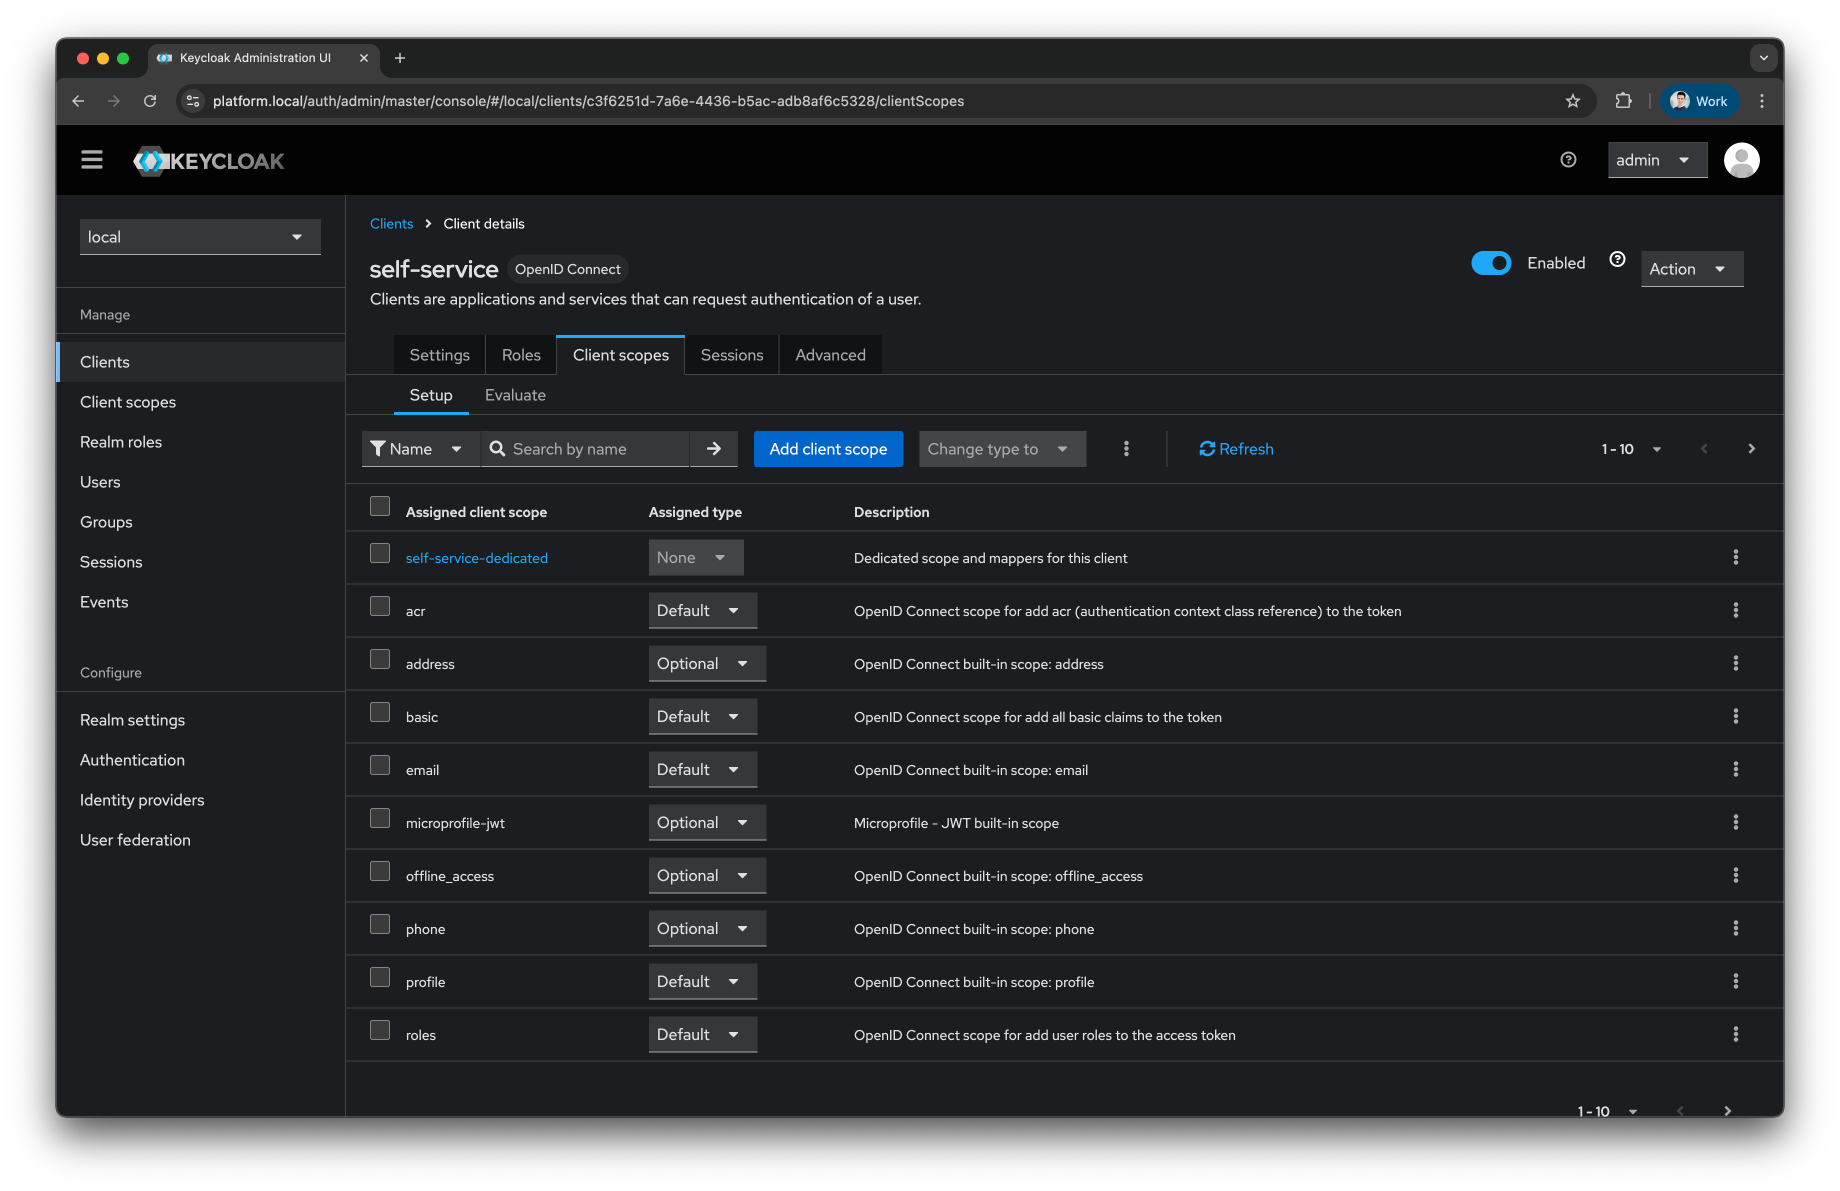The width and height of the screenshot is (1840, 1191).
Task: Click the user avatar icon
Action: tap(1741, 159)
